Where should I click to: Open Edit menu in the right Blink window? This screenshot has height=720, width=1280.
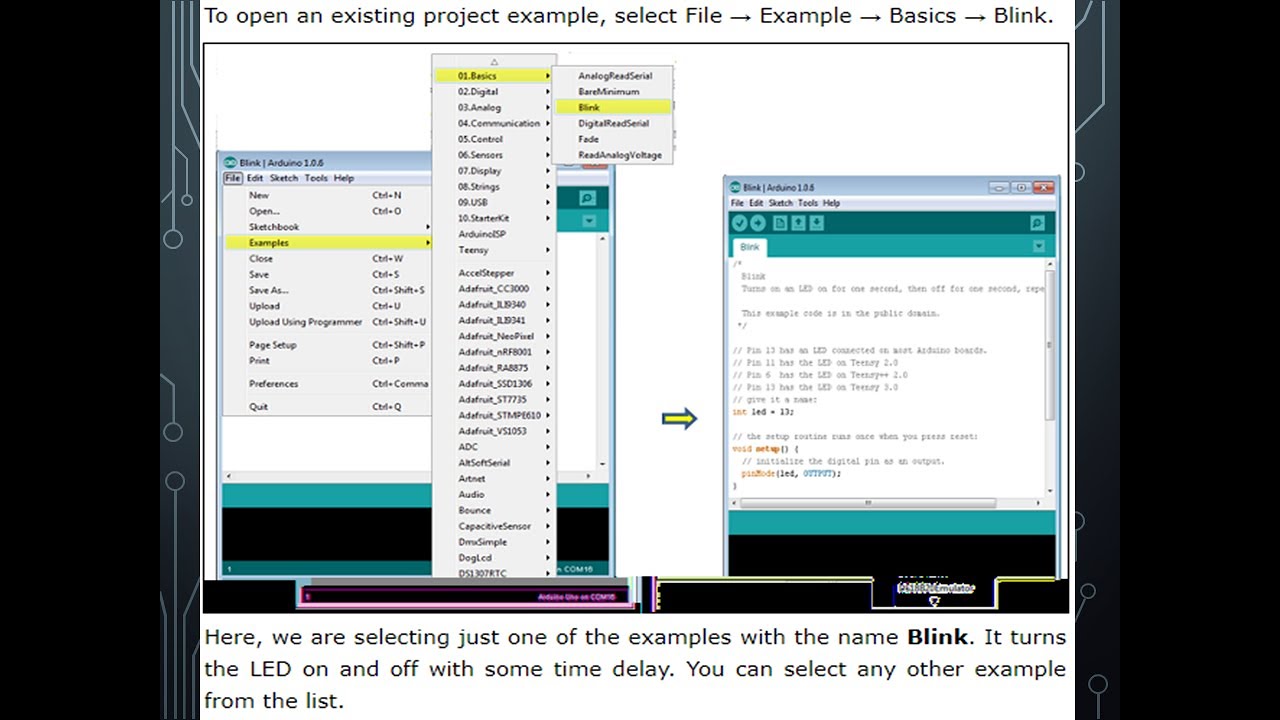tap(756, 203)
